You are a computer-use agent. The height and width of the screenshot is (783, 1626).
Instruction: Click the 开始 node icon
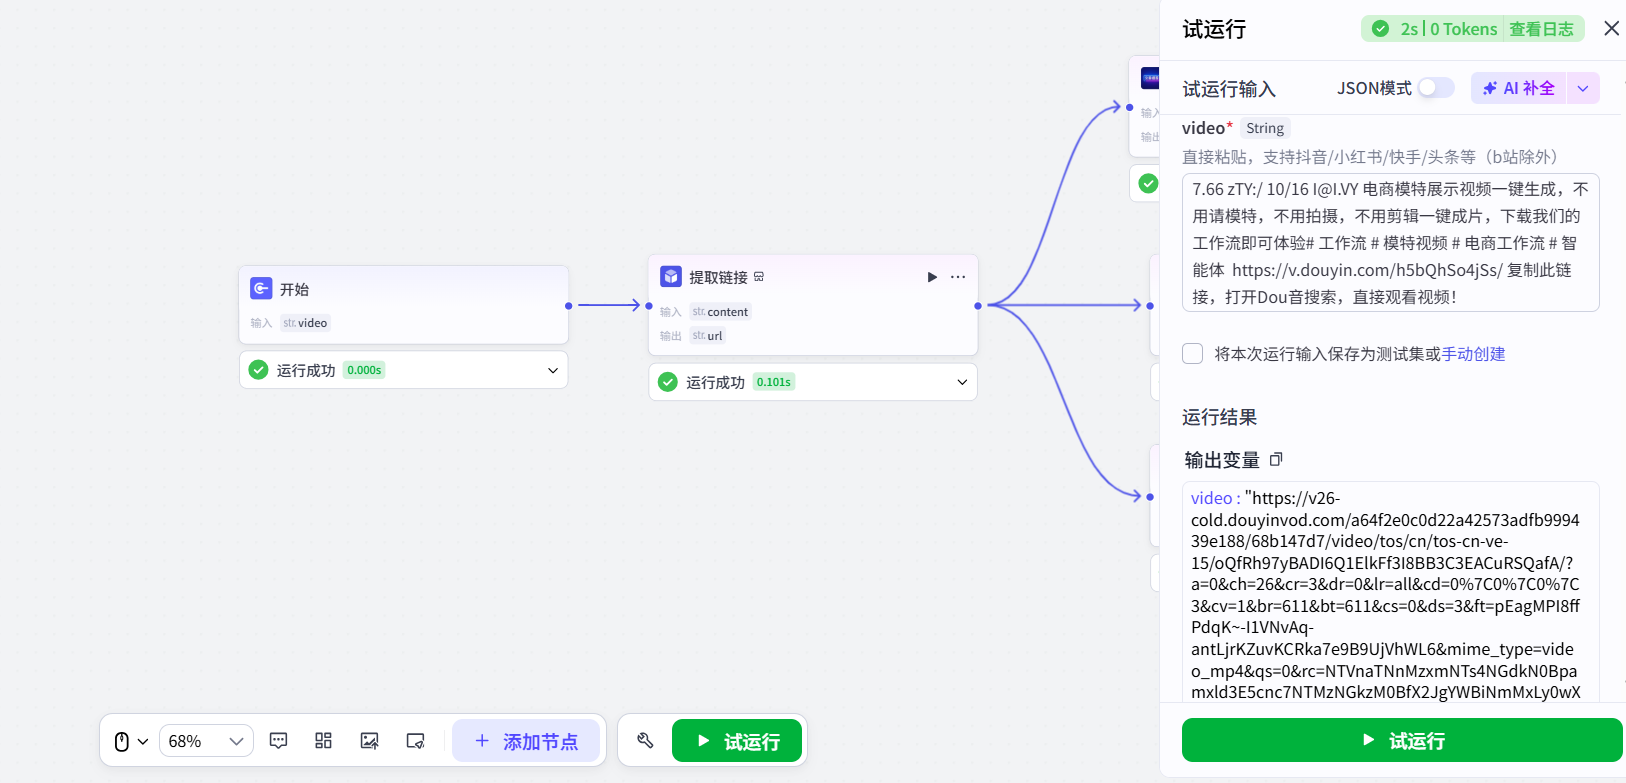point(261,289)
